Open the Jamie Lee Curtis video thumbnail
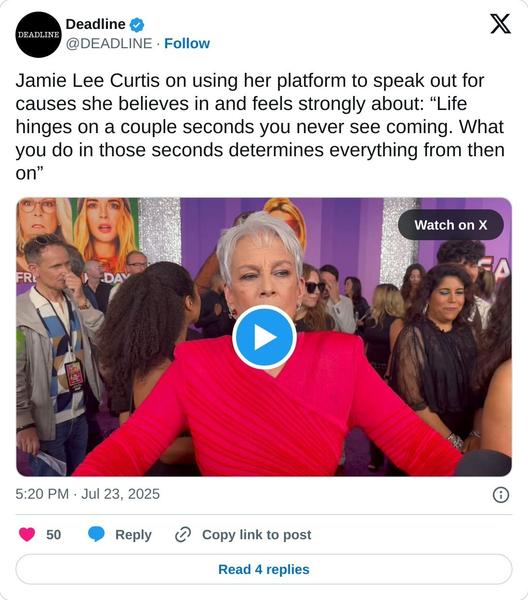 pos(264,337)
